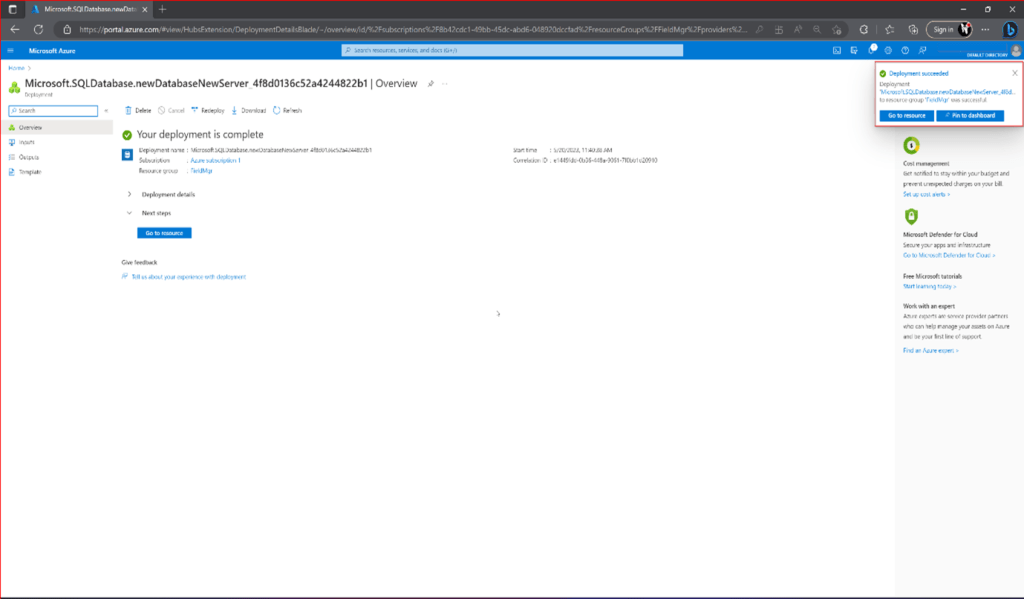Click Delete in the deployment toolbar
This screenshot has width=1024, height=599.
point(138,110)
